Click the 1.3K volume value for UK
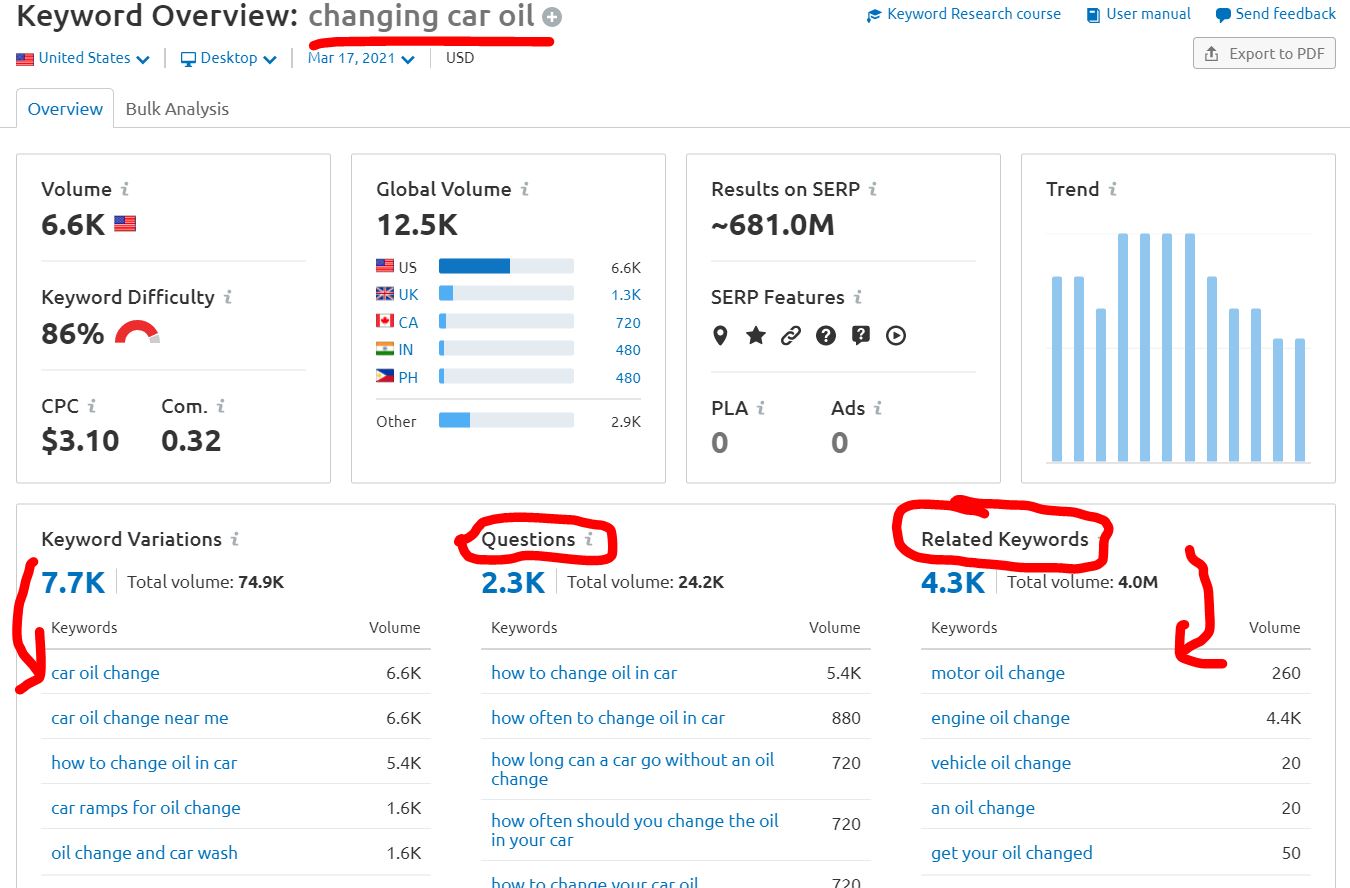 point(626,294)
